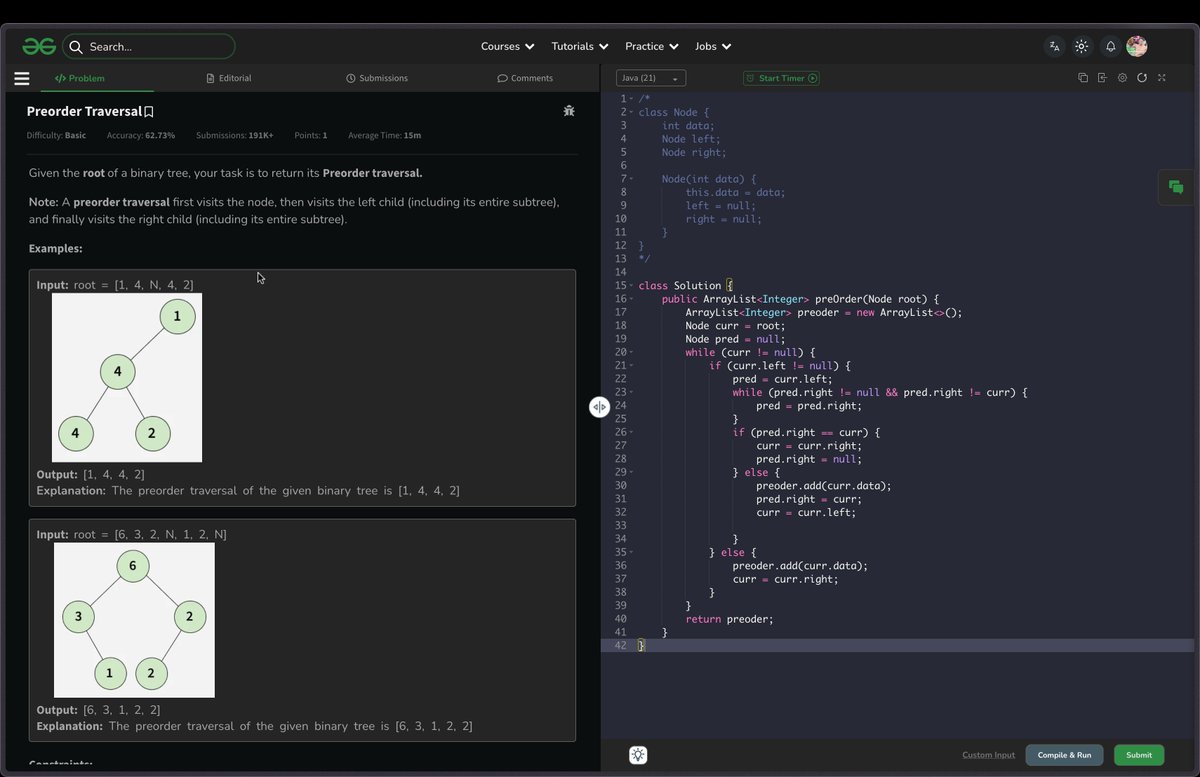This screenshot has height=777, width=1200.
Task: Open the Java (21) language dropdown
Action: [x=650, y=77]
